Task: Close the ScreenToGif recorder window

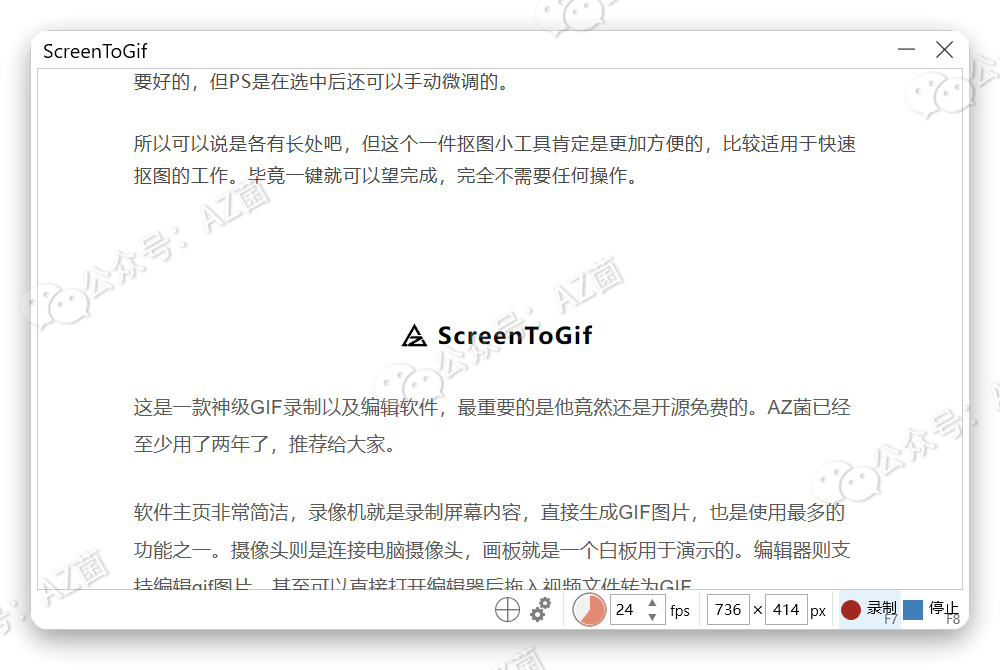Action: tap(945, 50)
